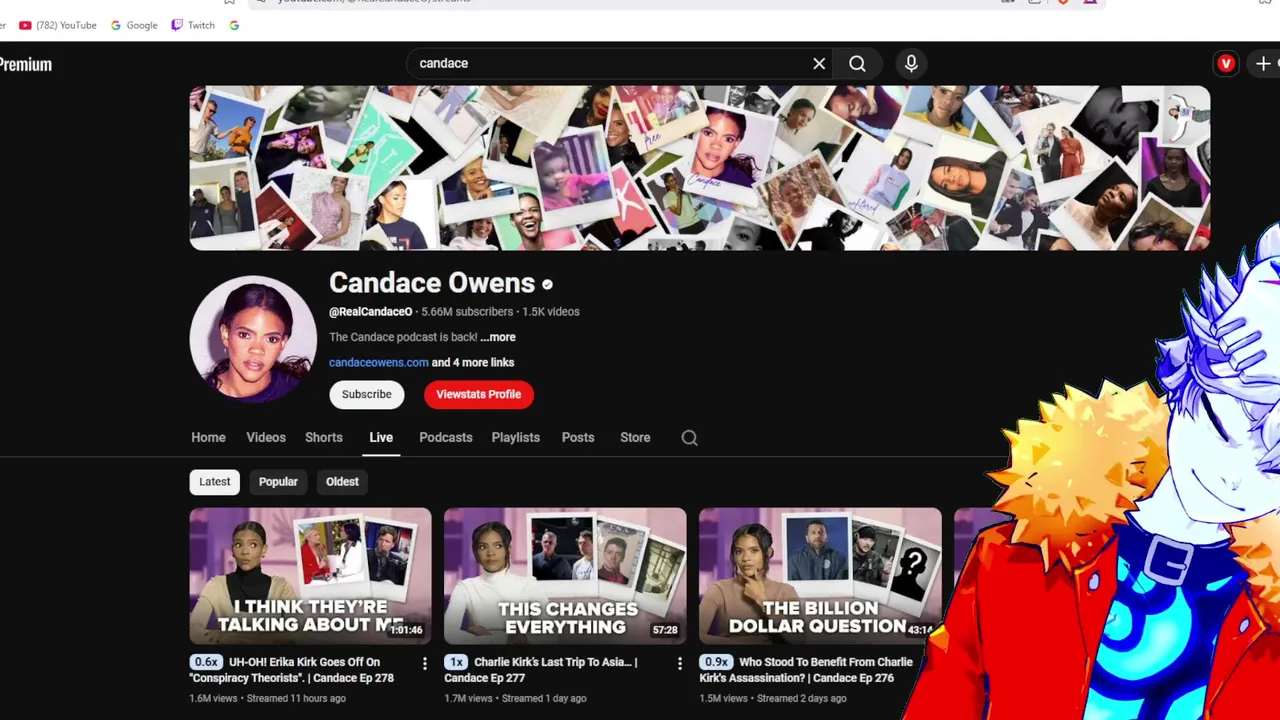Clear the search box with the X icon

click(x=819, y=63)
